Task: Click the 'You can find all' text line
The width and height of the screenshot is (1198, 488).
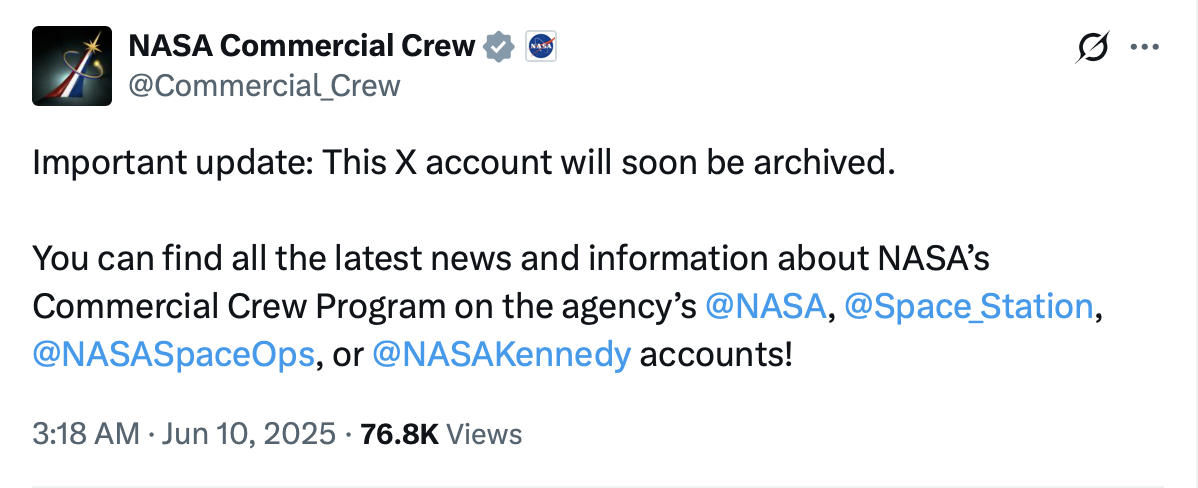Action: tap(511, 259)
